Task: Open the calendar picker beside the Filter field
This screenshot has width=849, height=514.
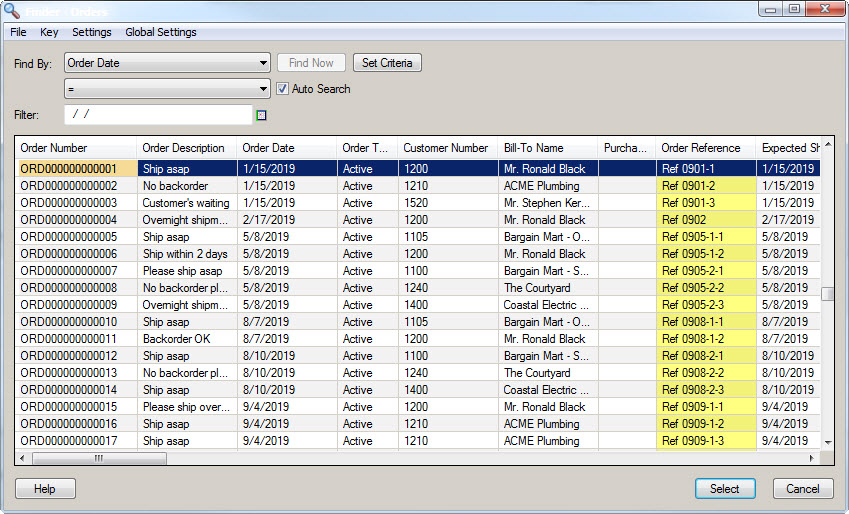Action: coord(261,115)
